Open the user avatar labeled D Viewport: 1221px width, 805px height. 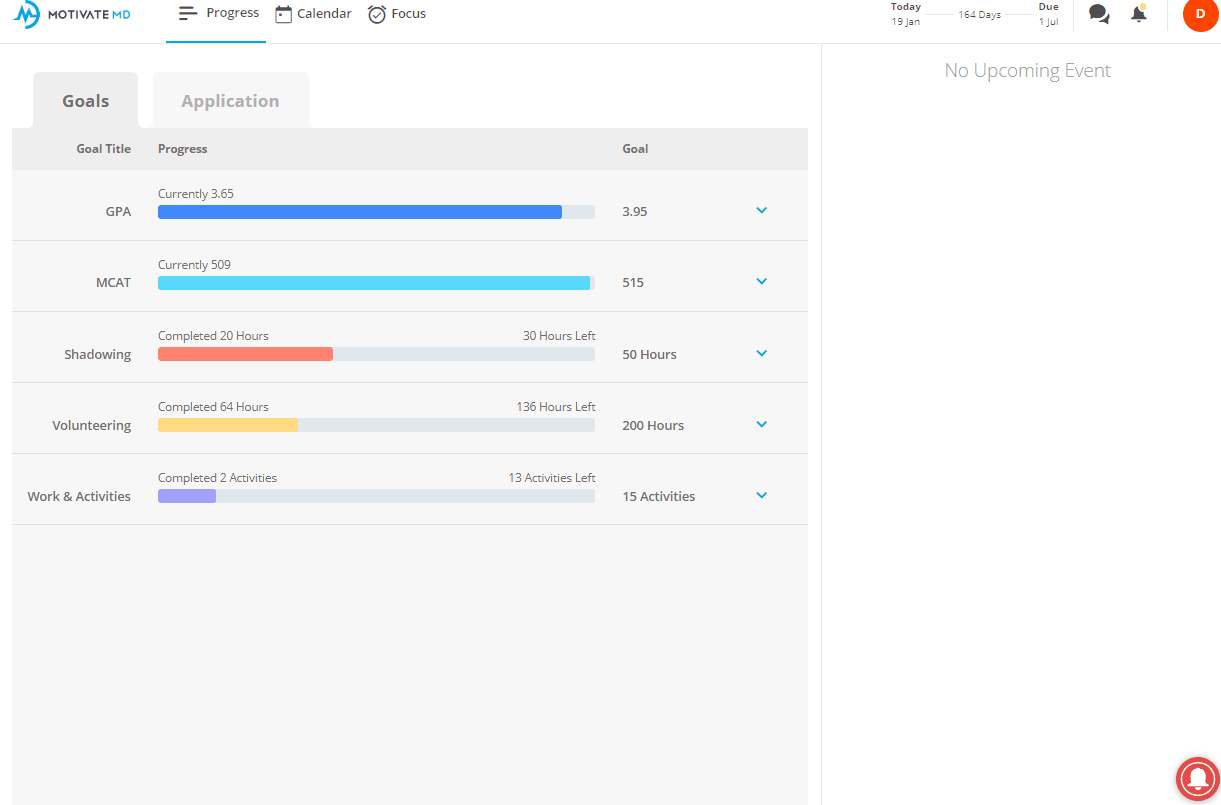point(1200,14)
